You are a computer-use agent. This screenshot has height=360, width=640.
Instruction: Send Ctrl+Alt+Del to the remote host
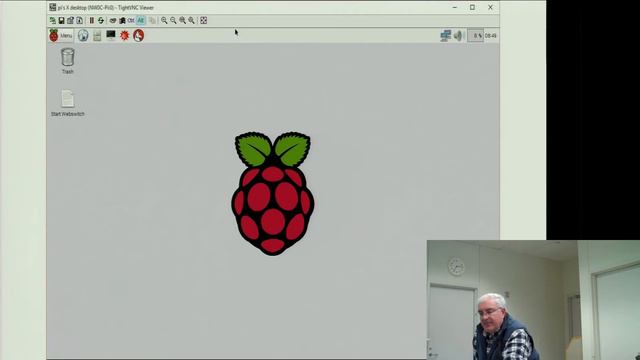113,20
